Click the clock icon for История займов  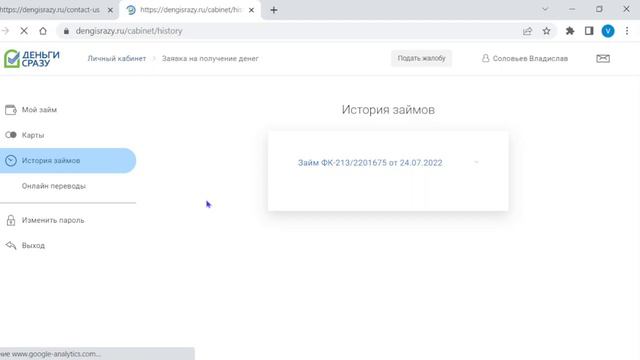tap(11, 160)
